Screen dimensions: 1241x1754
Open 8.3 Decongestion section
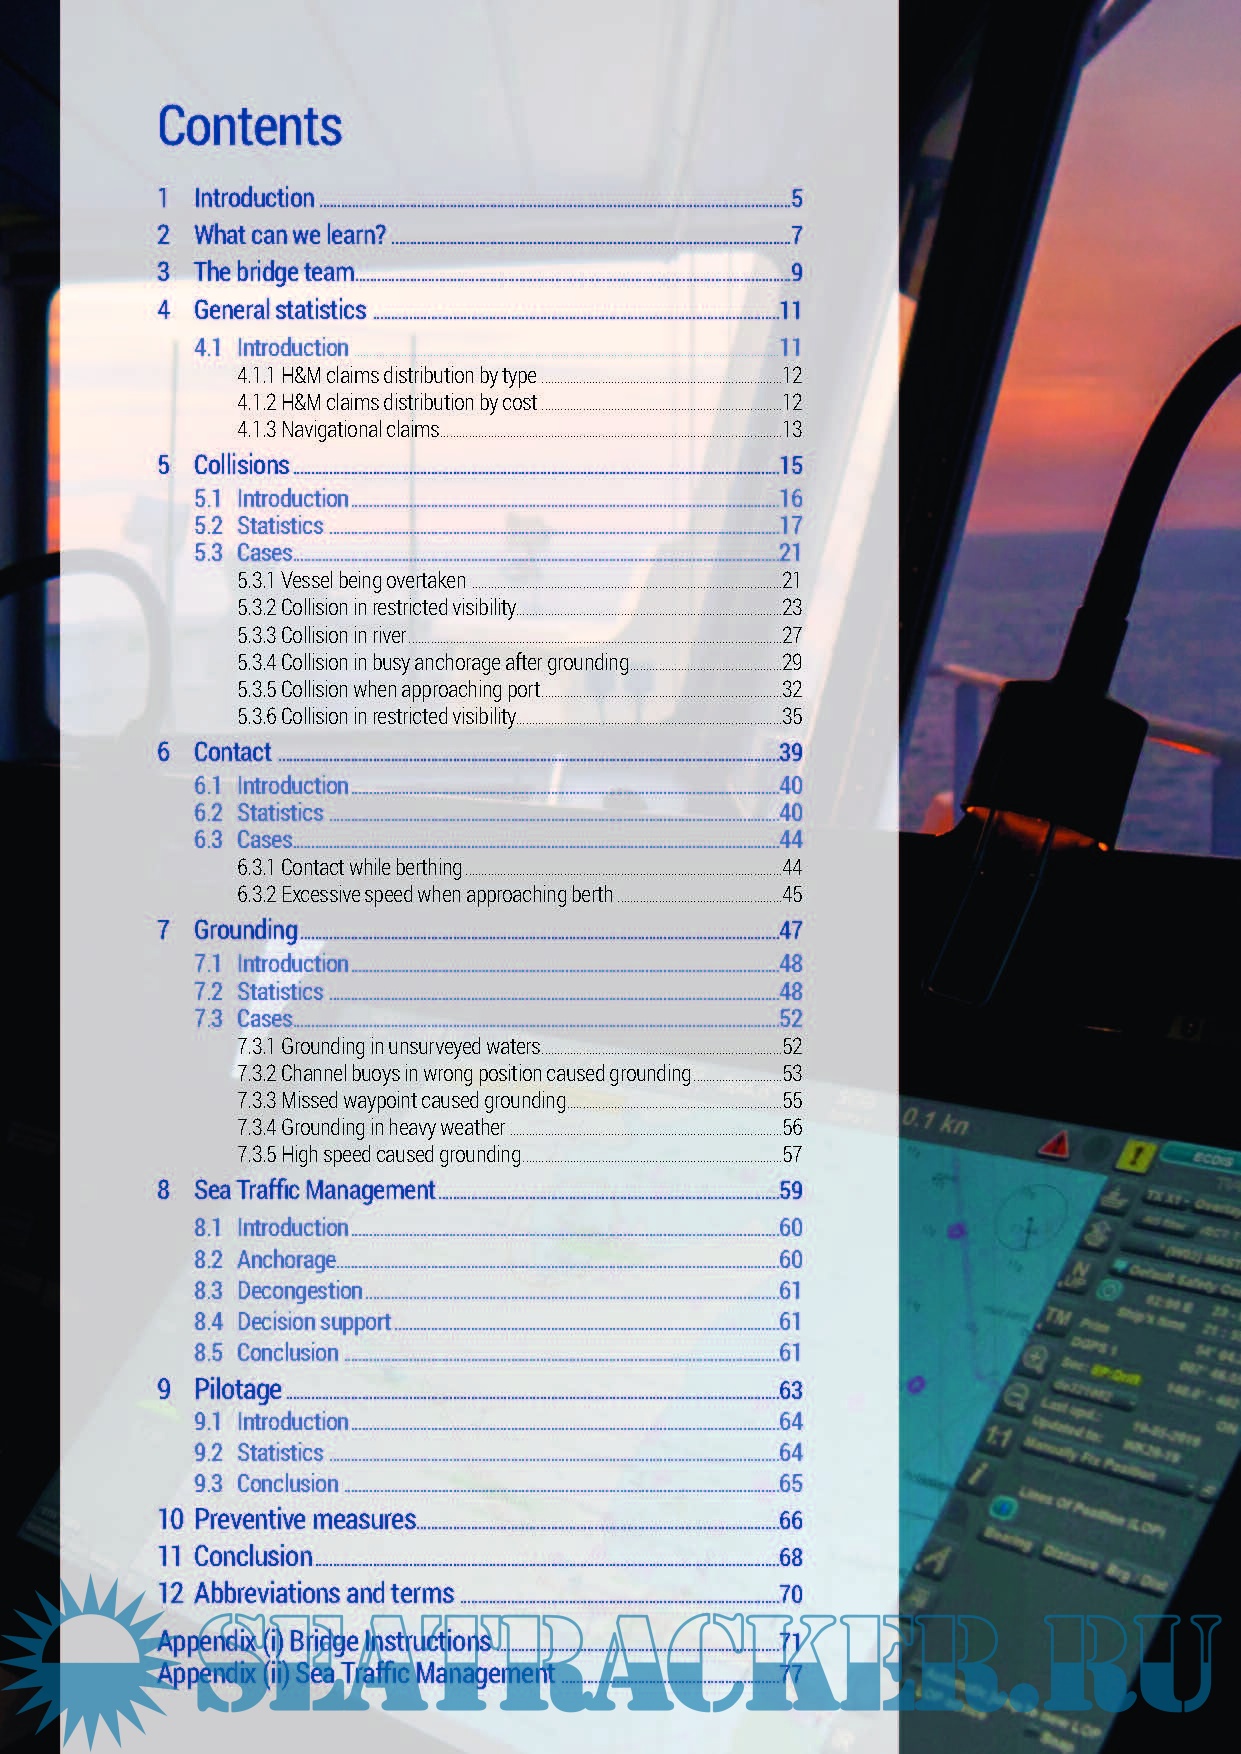pyautogui.click(x=299, y=1291)
